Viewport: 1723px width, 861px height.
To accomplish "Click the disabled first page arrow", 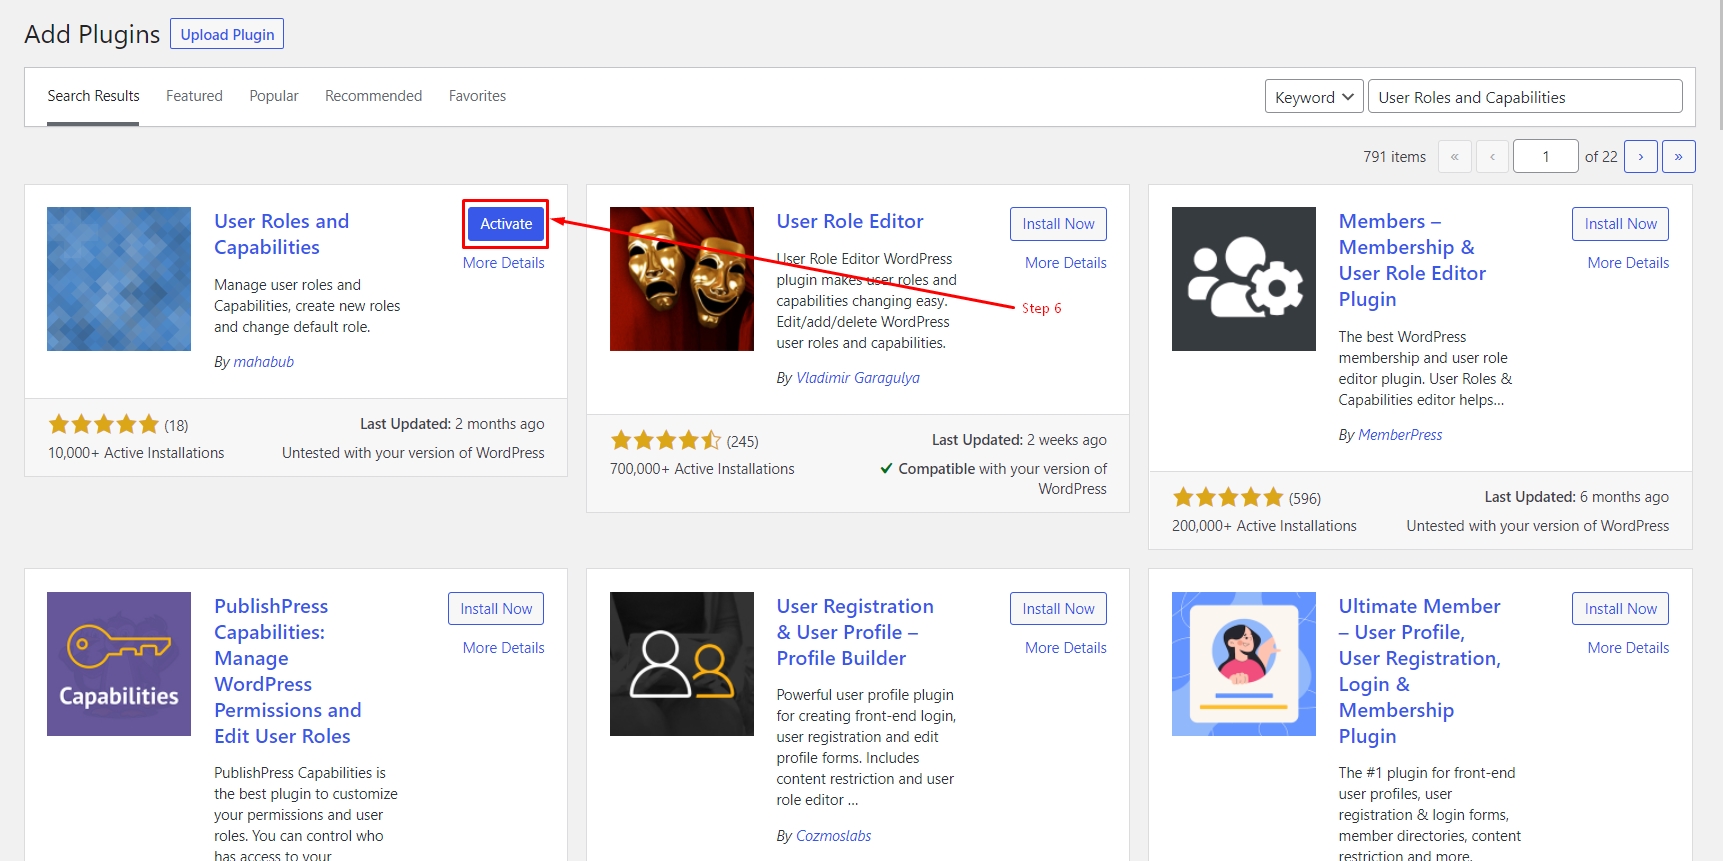I will coord(1454,156).
